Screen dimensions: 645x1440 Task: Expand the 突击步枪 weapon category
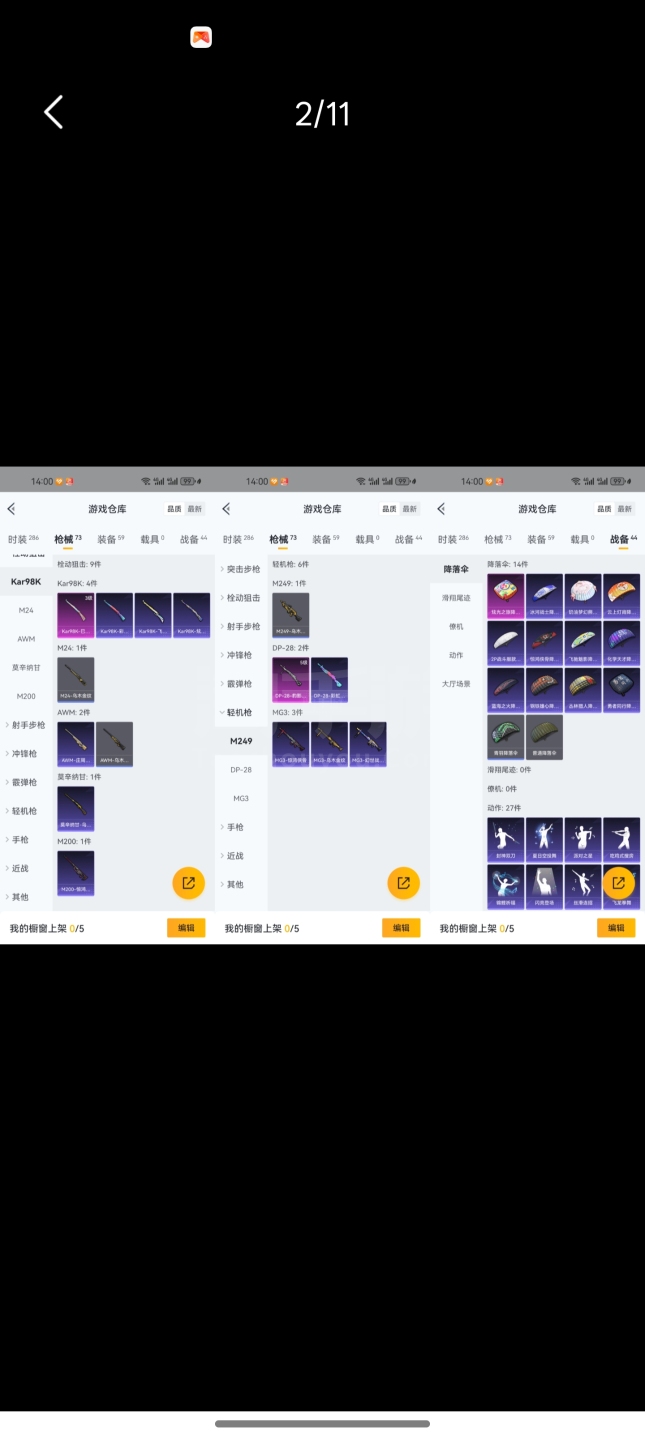(241, 569)
